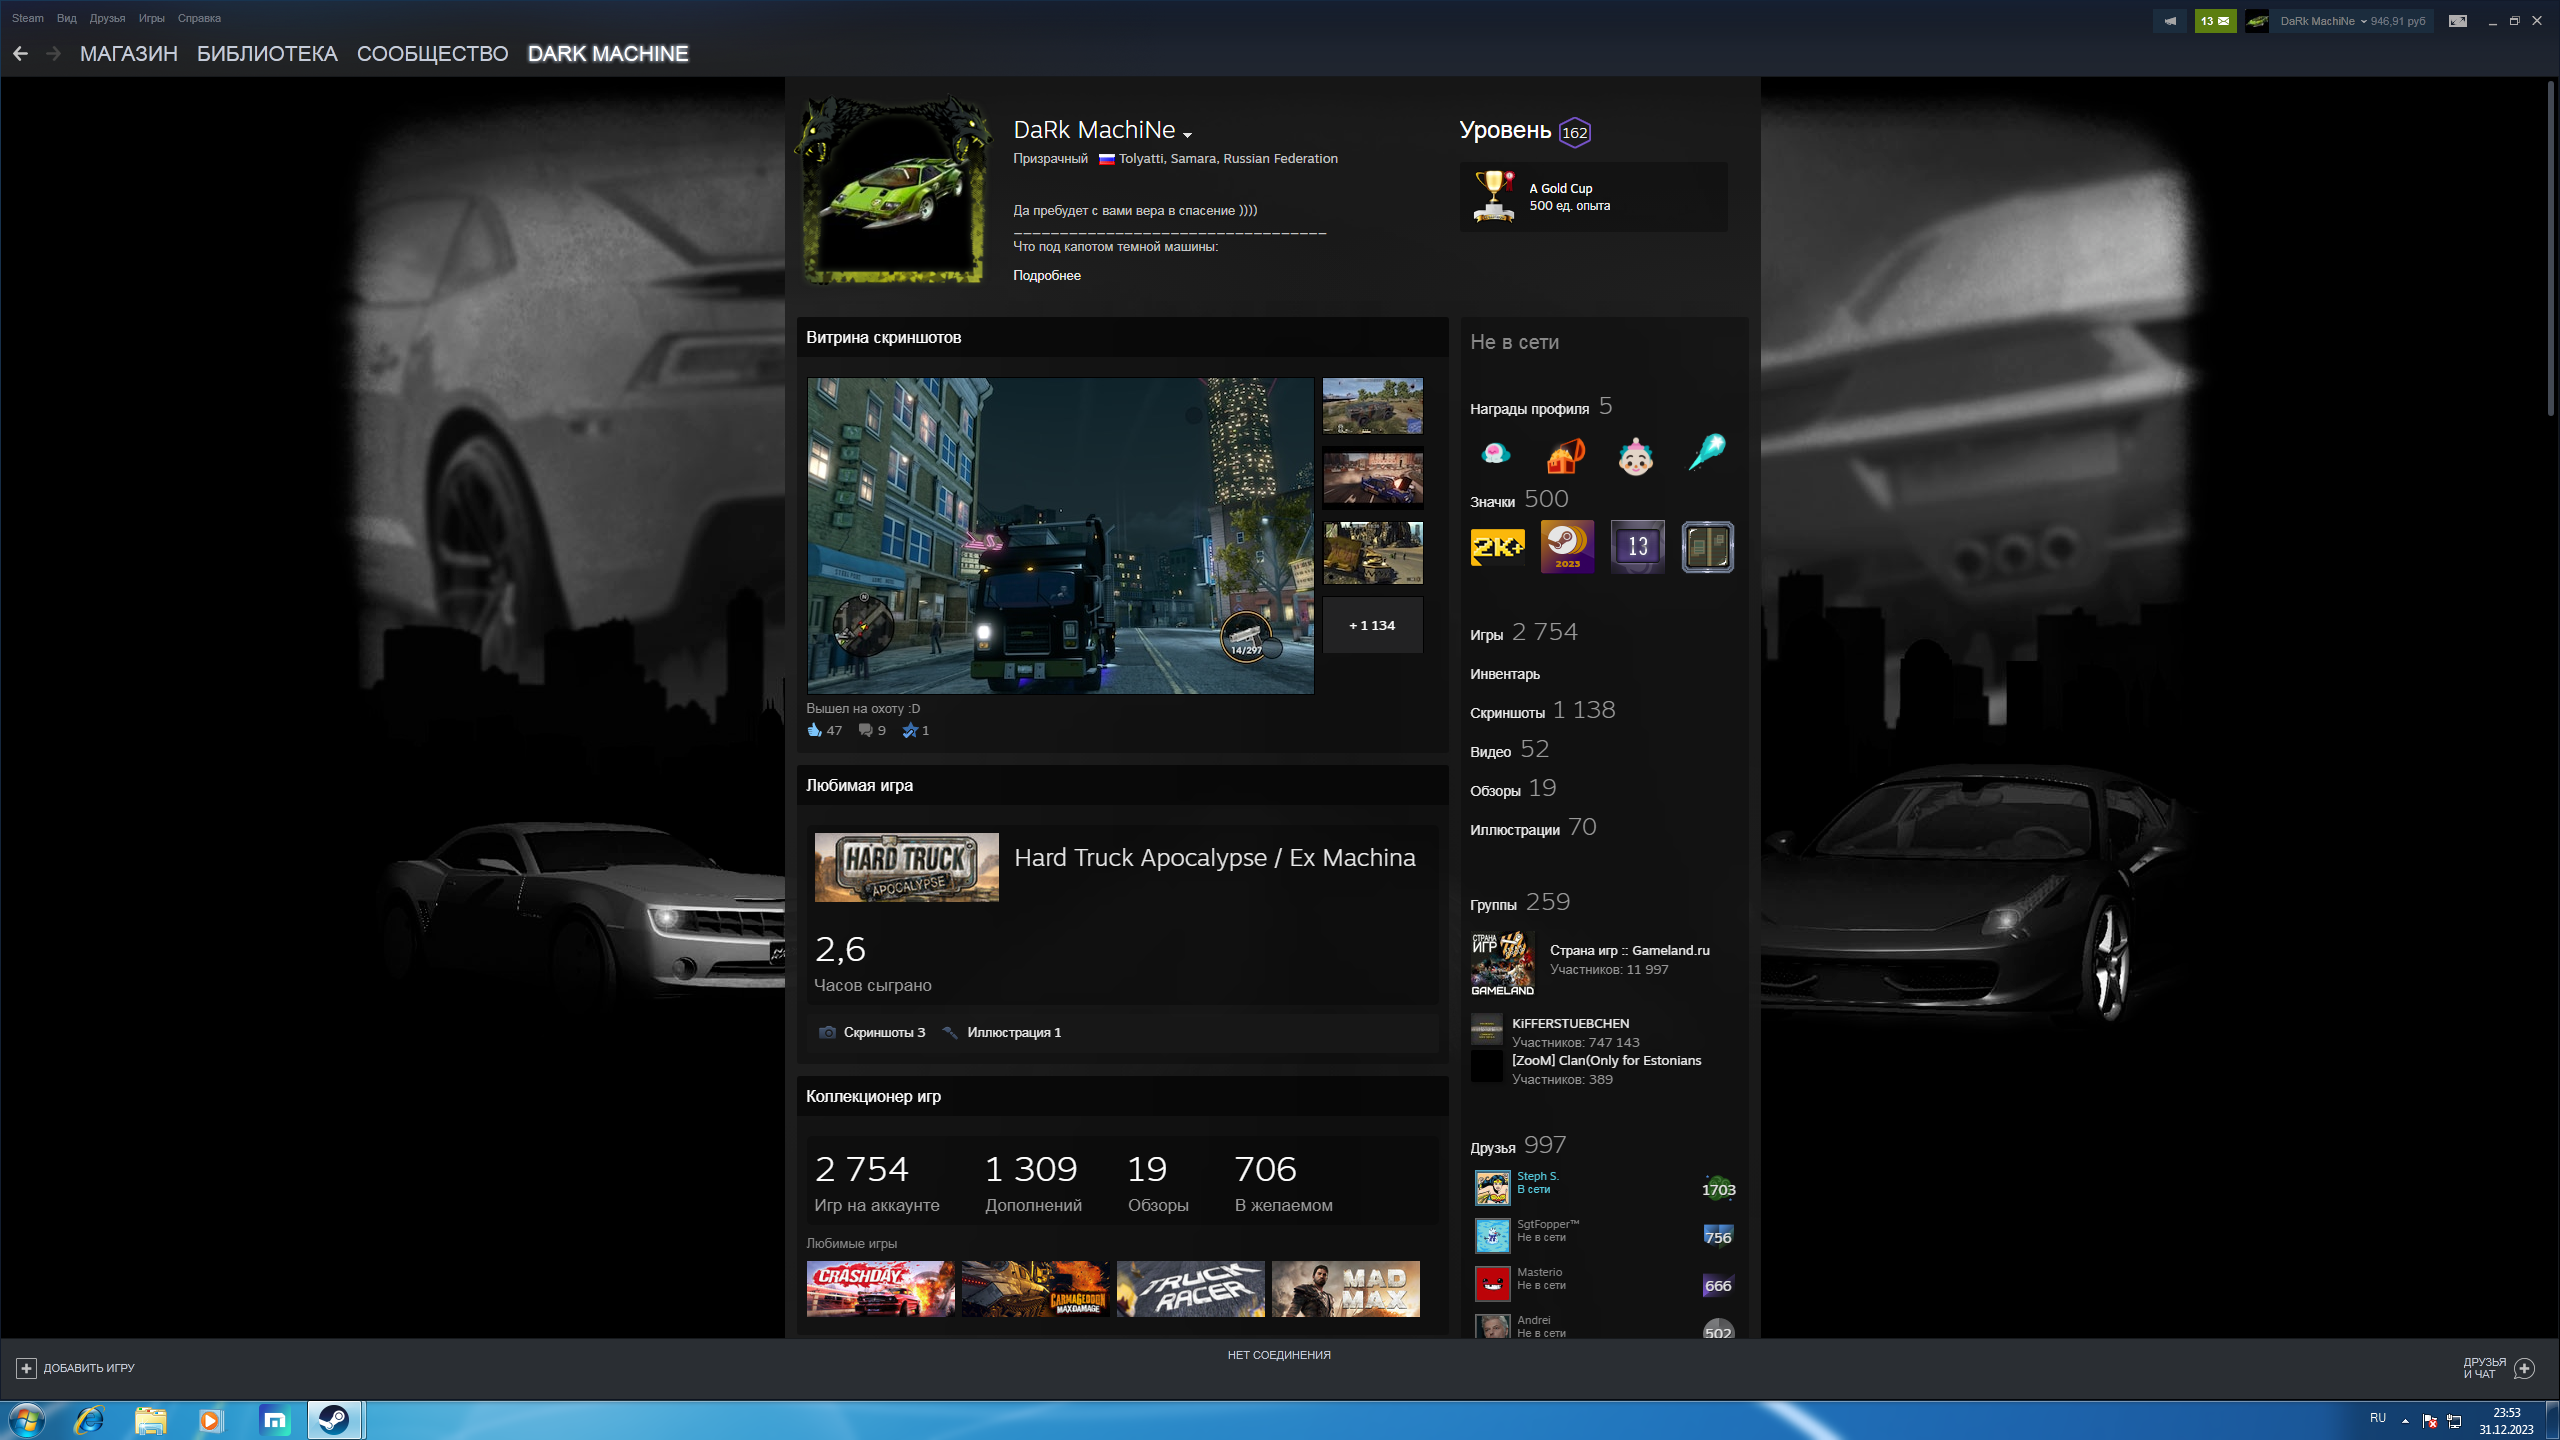Click the back navigation arrow
The image size is (2560, 1440).
pos(20,54)
